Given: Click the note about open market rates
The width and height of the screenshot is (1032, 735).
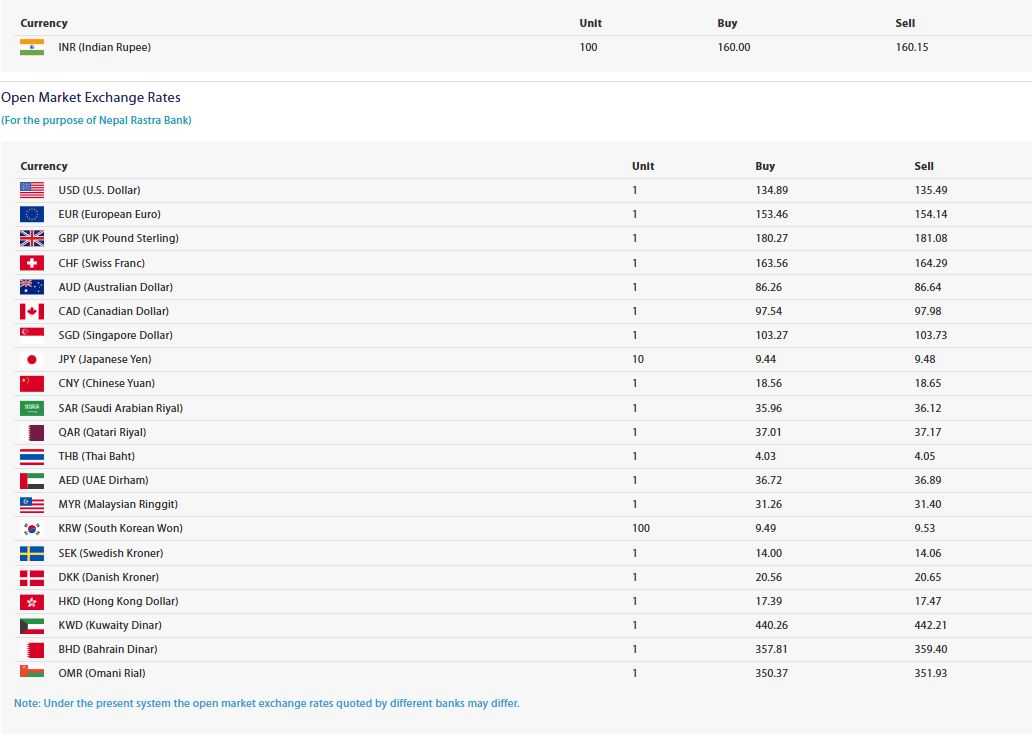Looking at the screenshot, I should click(x=267, y=703).
